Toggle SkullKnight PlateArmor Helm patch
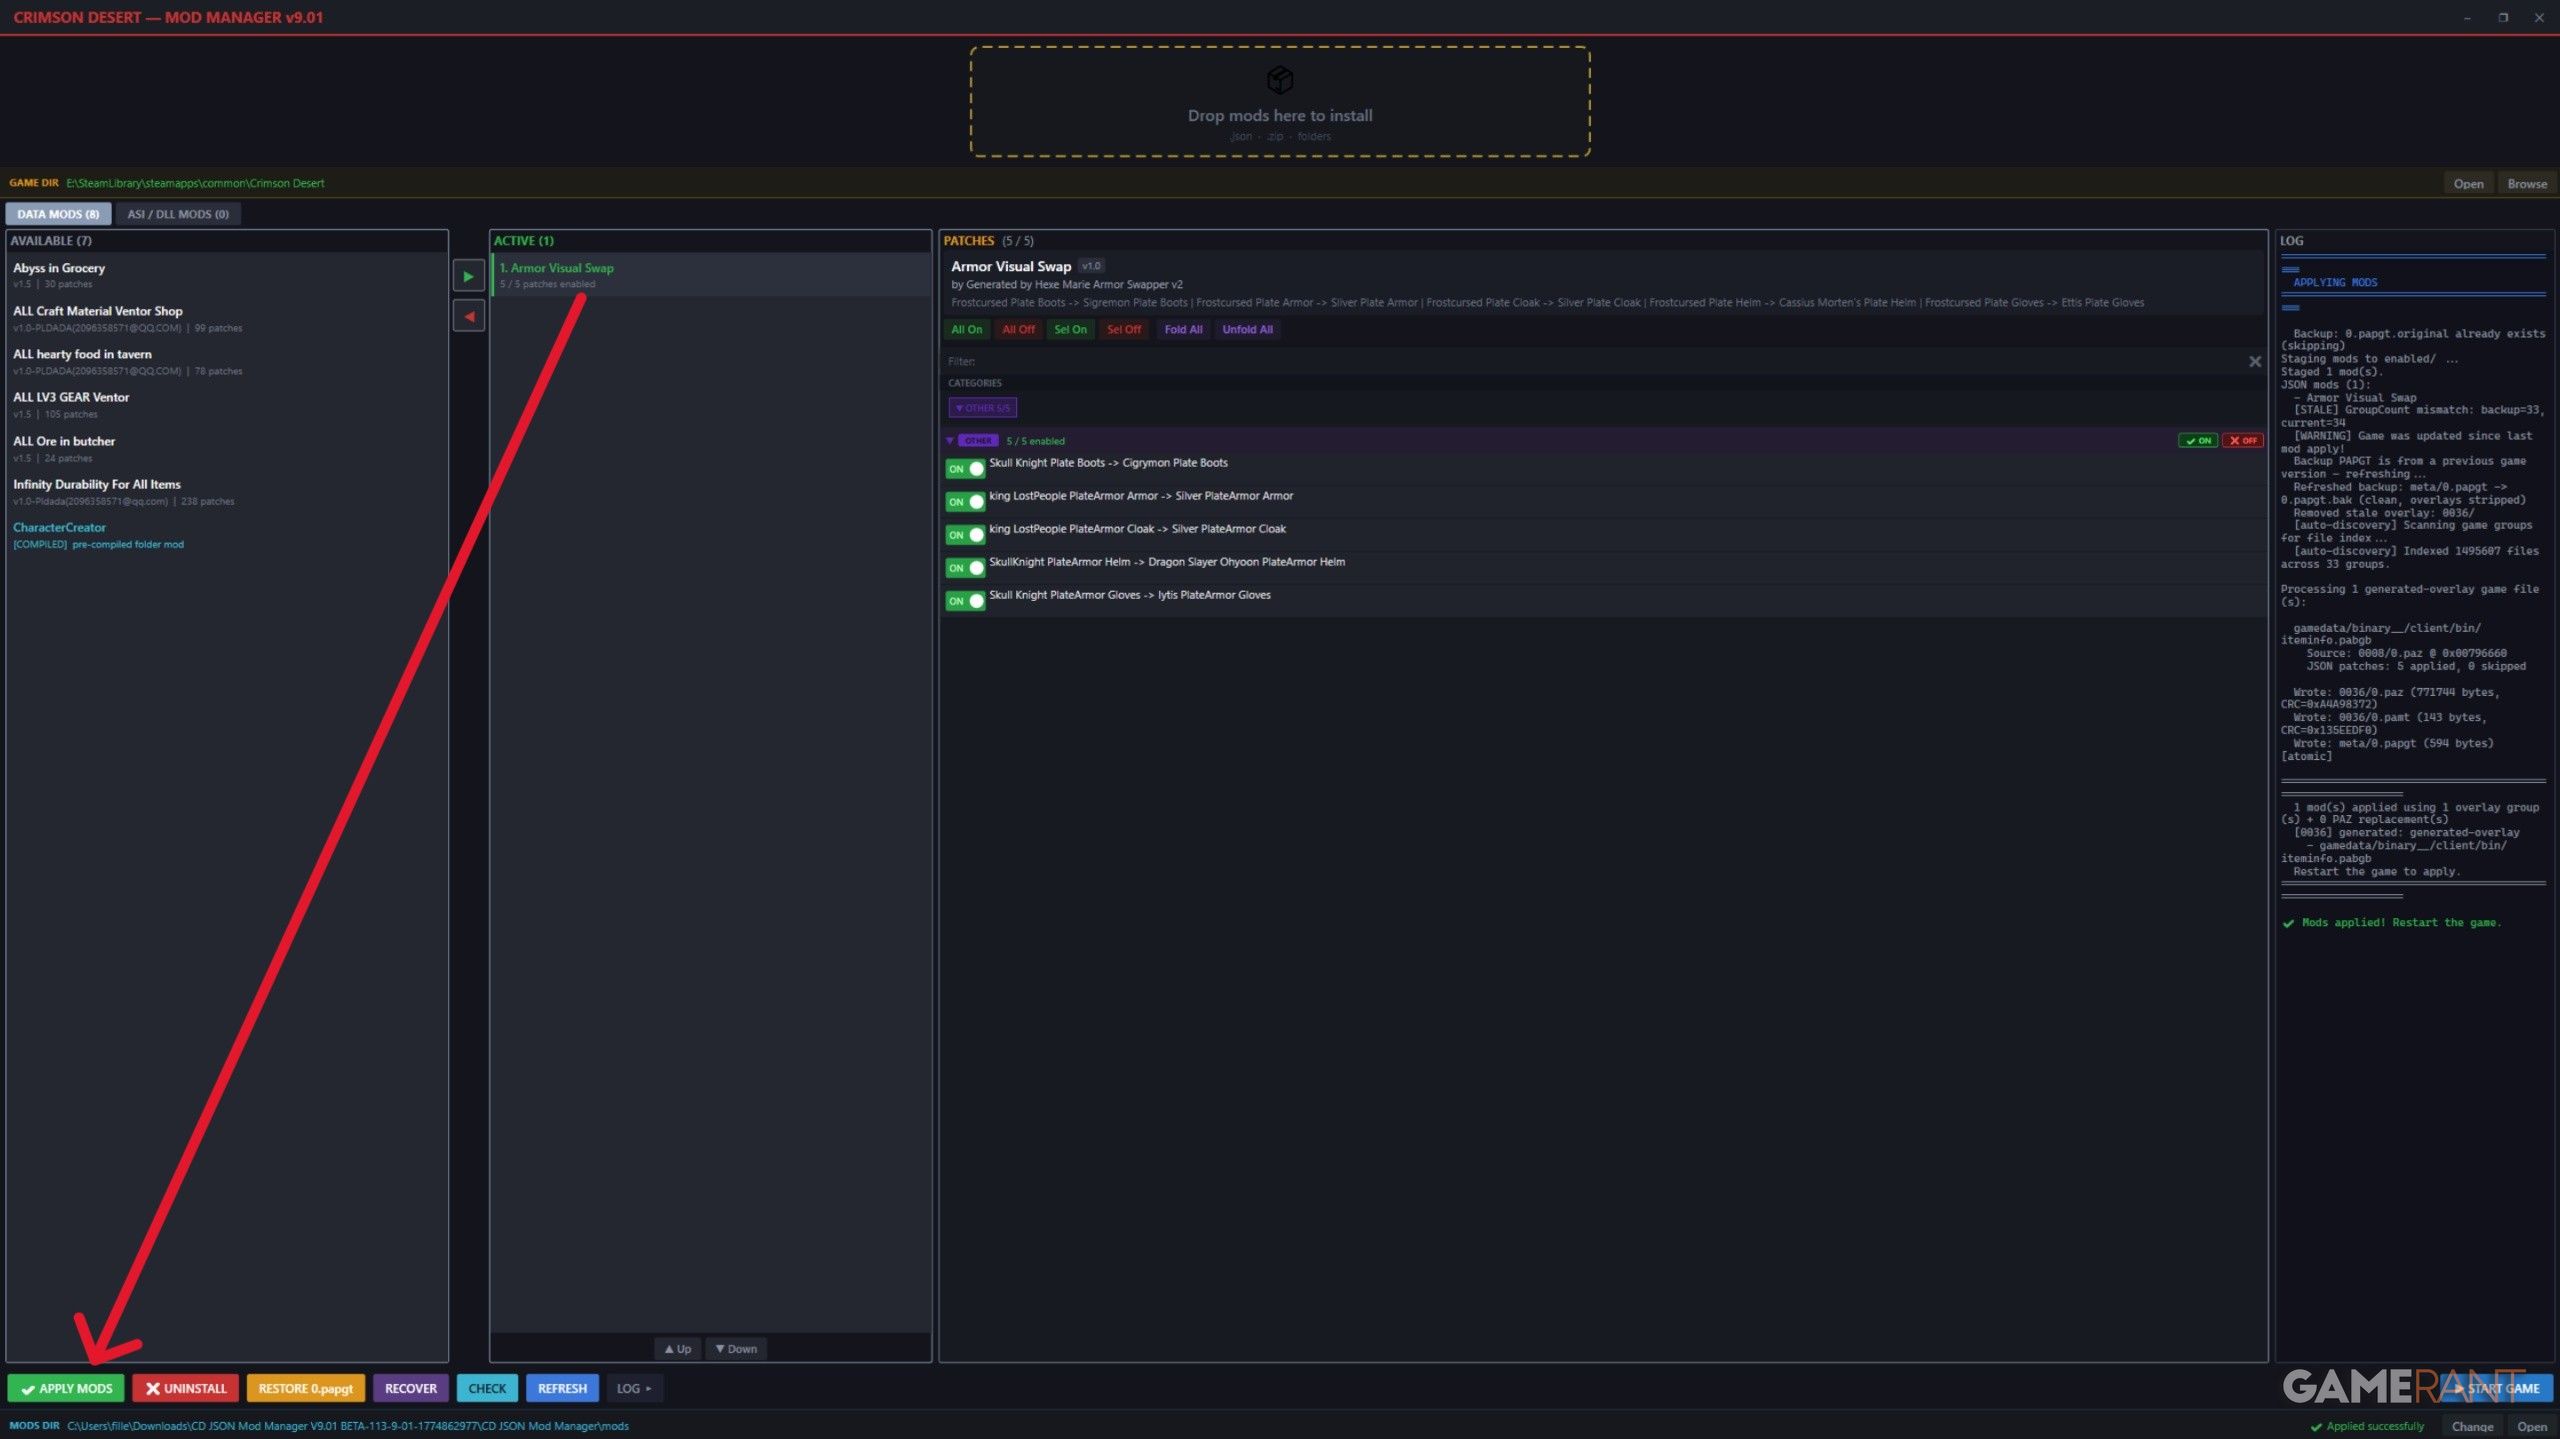The height and width of the screenshot is (1439, 2560). tap(965, 568)
